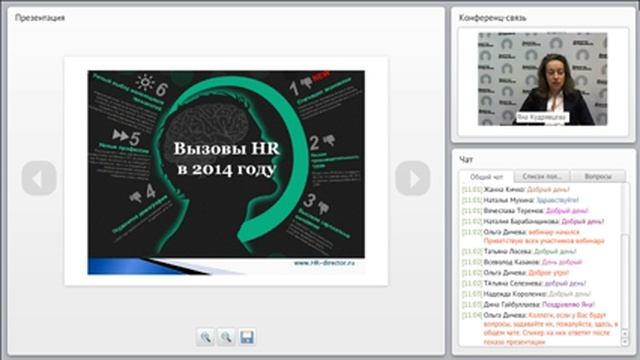Screen dimensions: 640x360
Task: Save the presentation using the floppy disk icon
Action: point(247,337)
